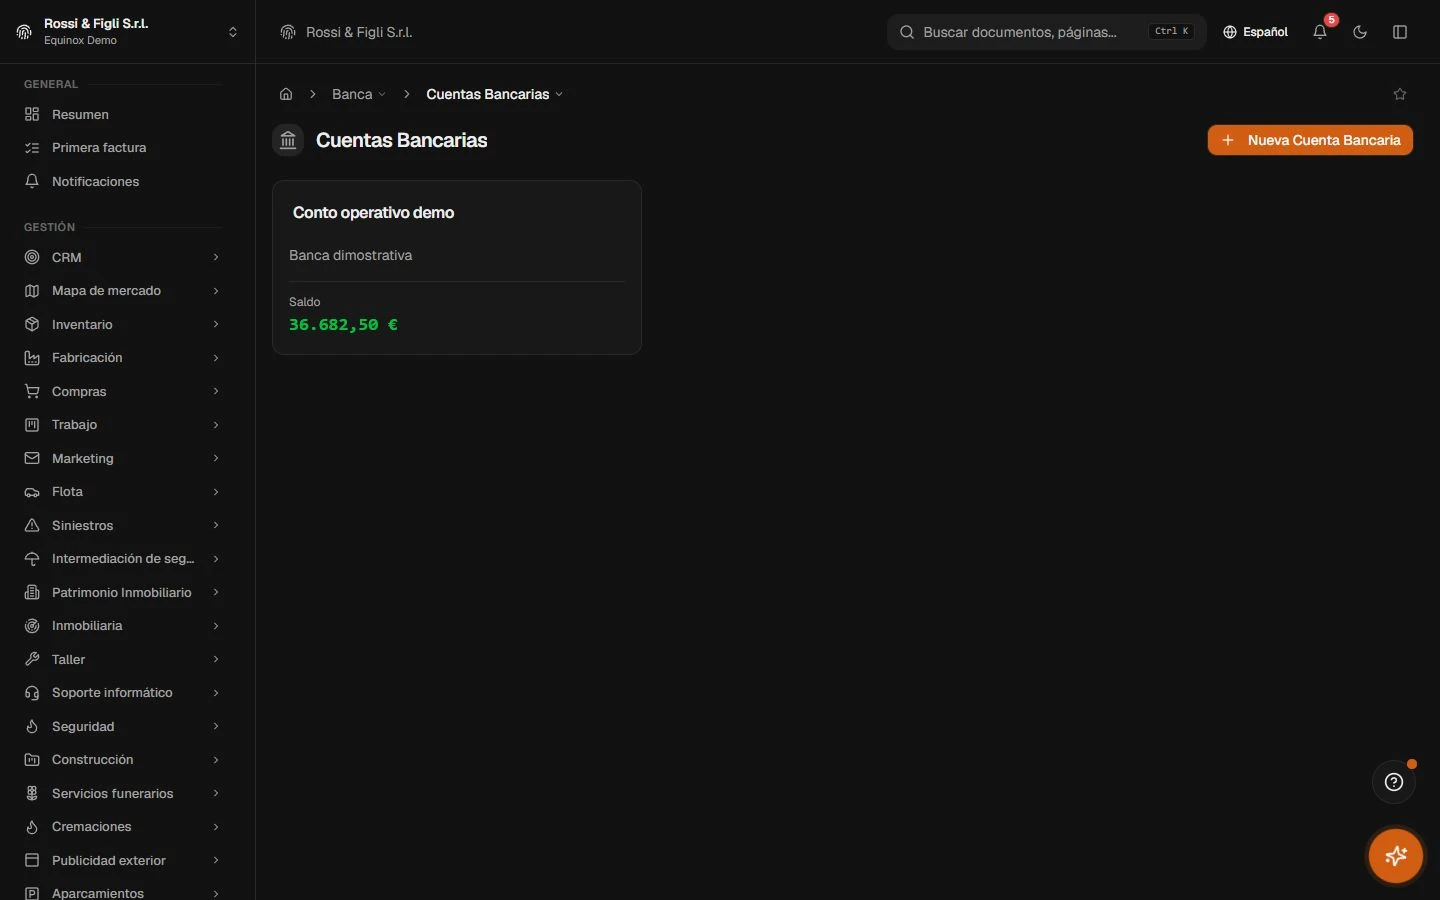Click Rossi & Figli S.r.l. header label
The width and height of the screenshot is (1440, 900).
coord(359,32)
